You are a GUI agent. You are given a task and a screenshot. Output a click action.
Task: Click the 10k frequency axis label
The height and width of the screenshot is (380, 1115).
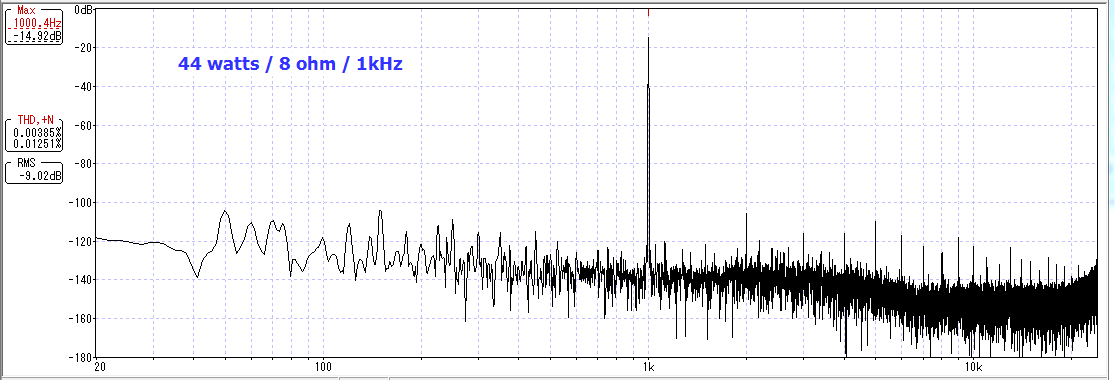coord(973,367)
